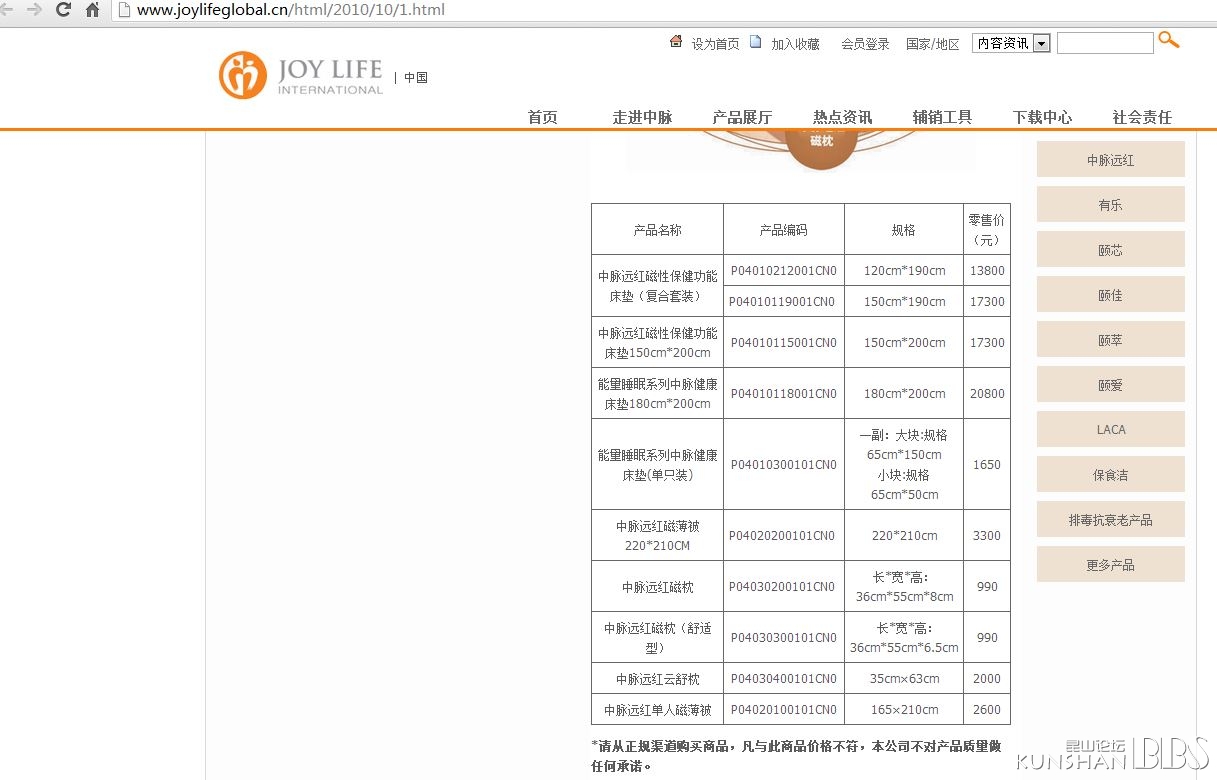Screen dimensions: 1217x780
Task: Click the 规格 table header
Action: coord(904,230)
